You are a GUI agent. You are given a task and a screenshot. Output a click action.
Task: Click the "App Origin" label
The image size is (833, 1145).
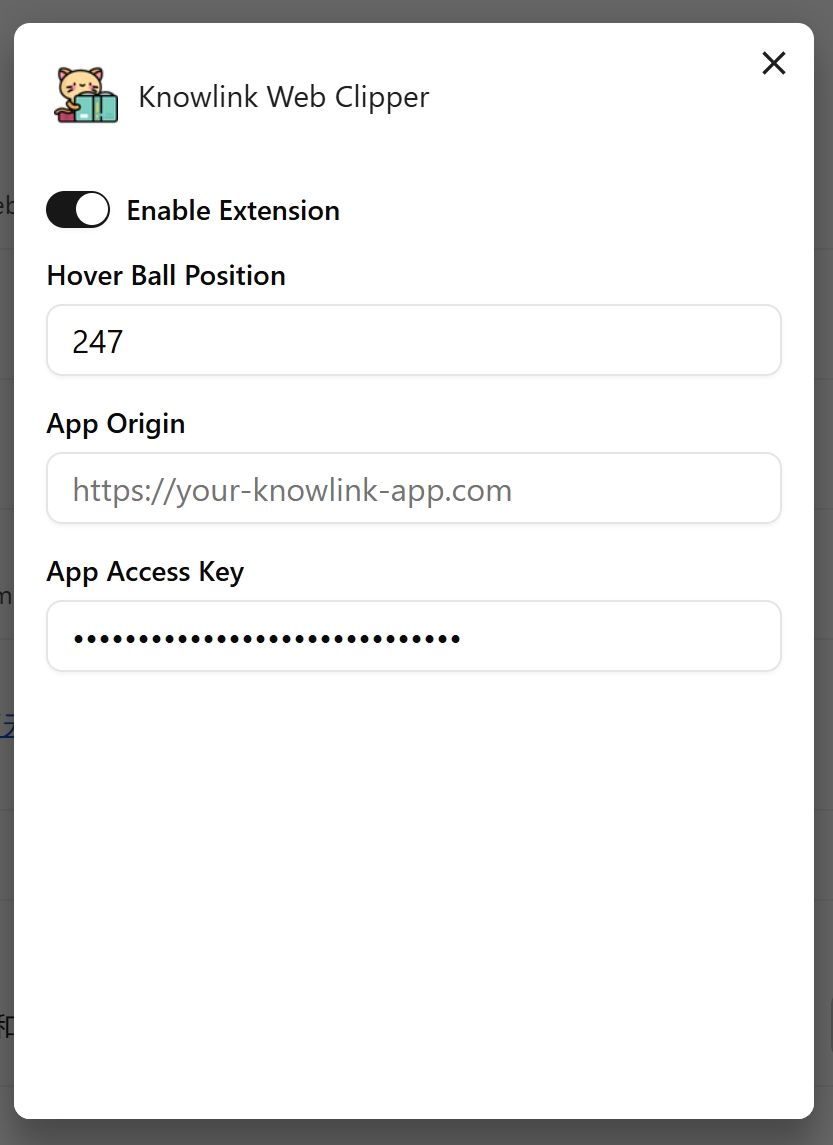[x=115, y=424]
